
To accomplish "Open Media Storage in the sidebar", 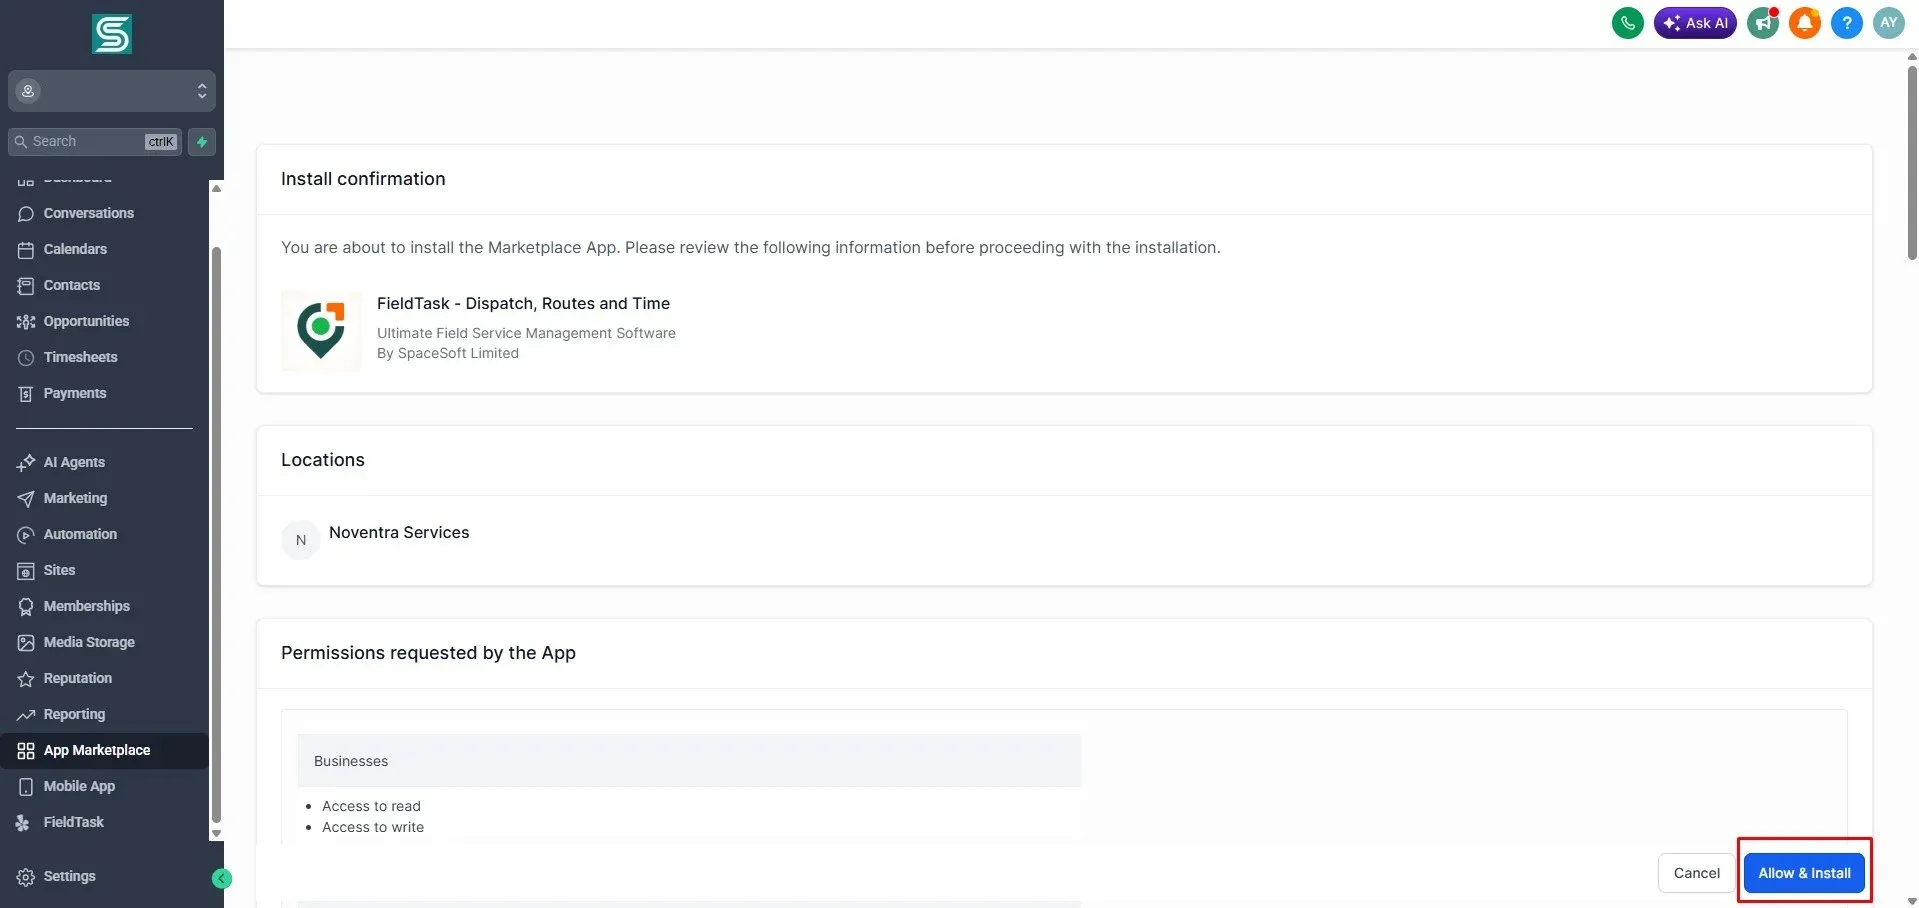I will tap(104, 643).
